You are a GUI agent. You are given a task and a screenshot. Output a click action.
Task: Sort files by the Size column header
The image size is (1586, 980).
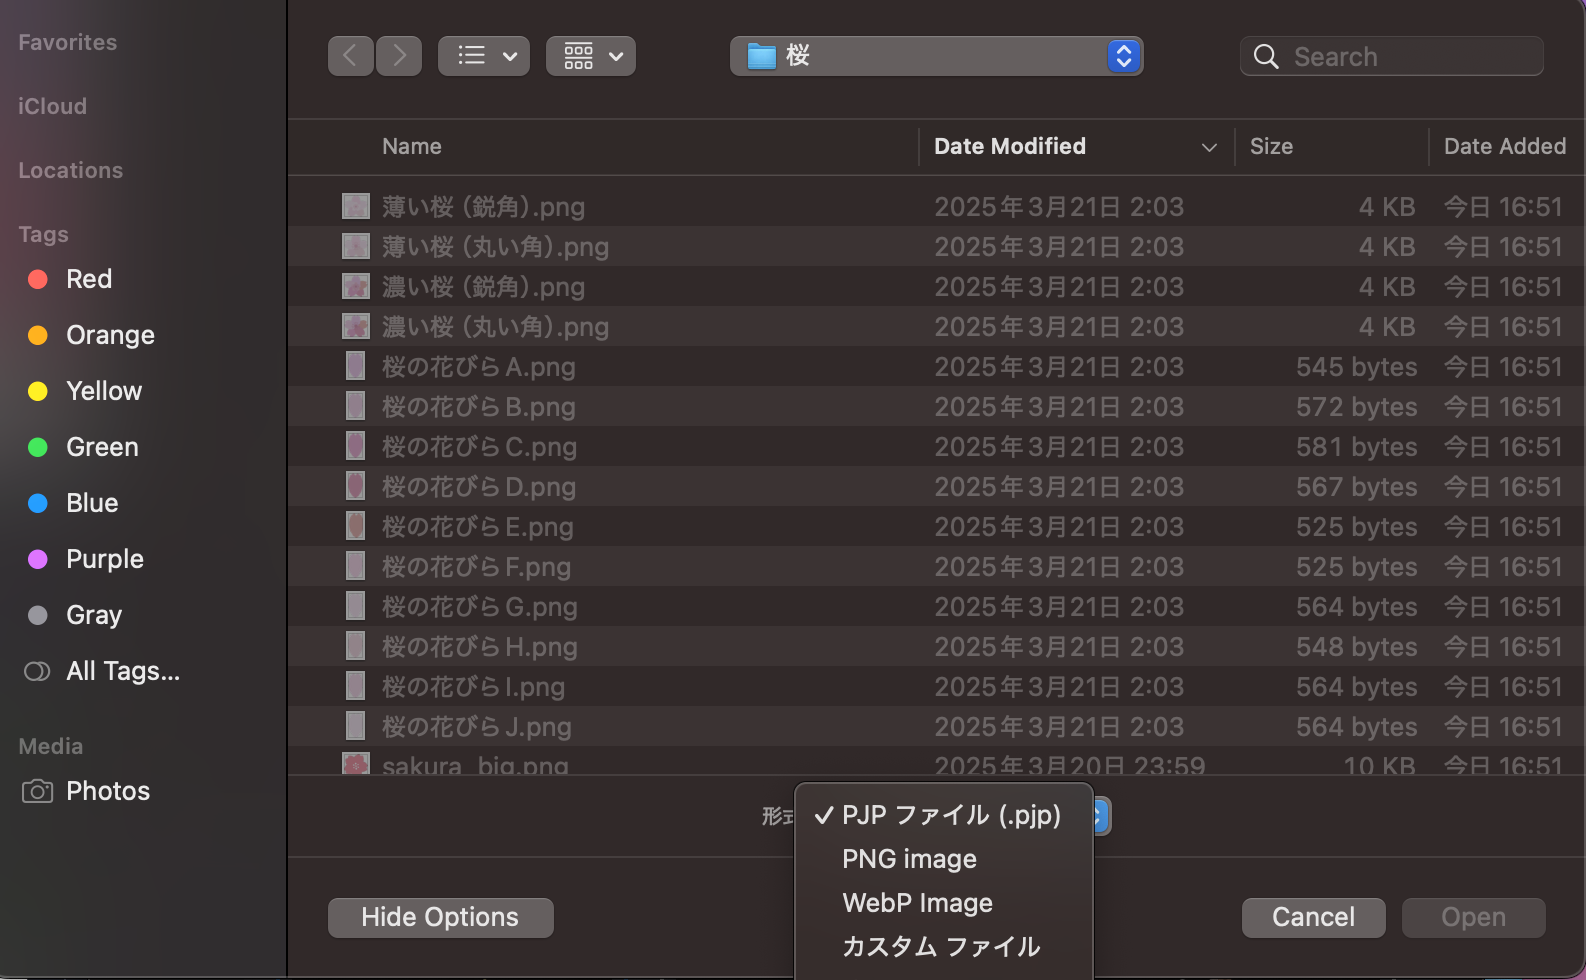click(1271, 147)
